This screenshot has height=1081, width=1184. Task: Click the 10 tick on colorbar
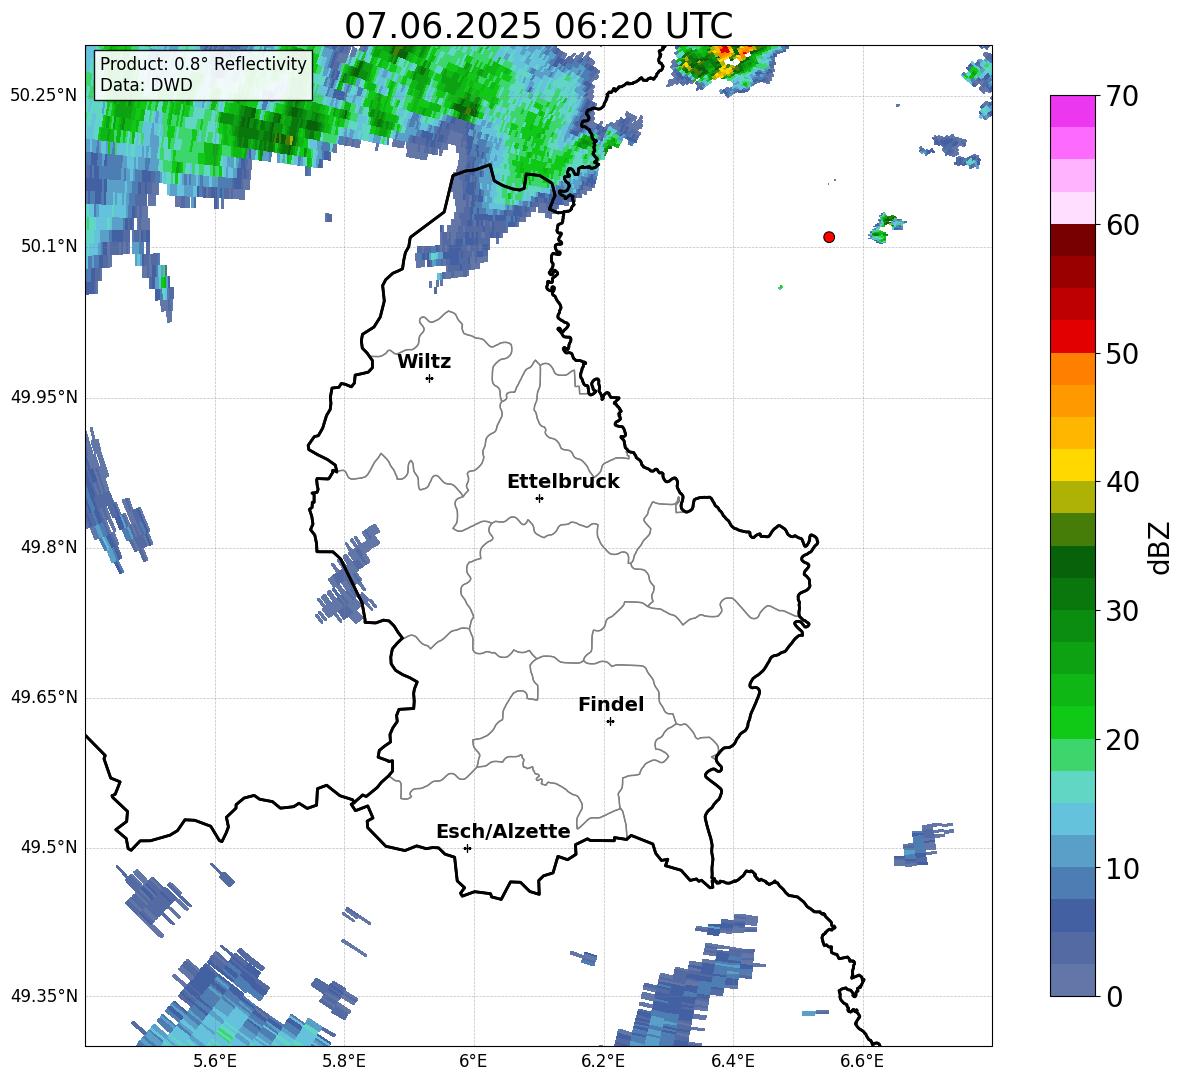[1122, 868]
